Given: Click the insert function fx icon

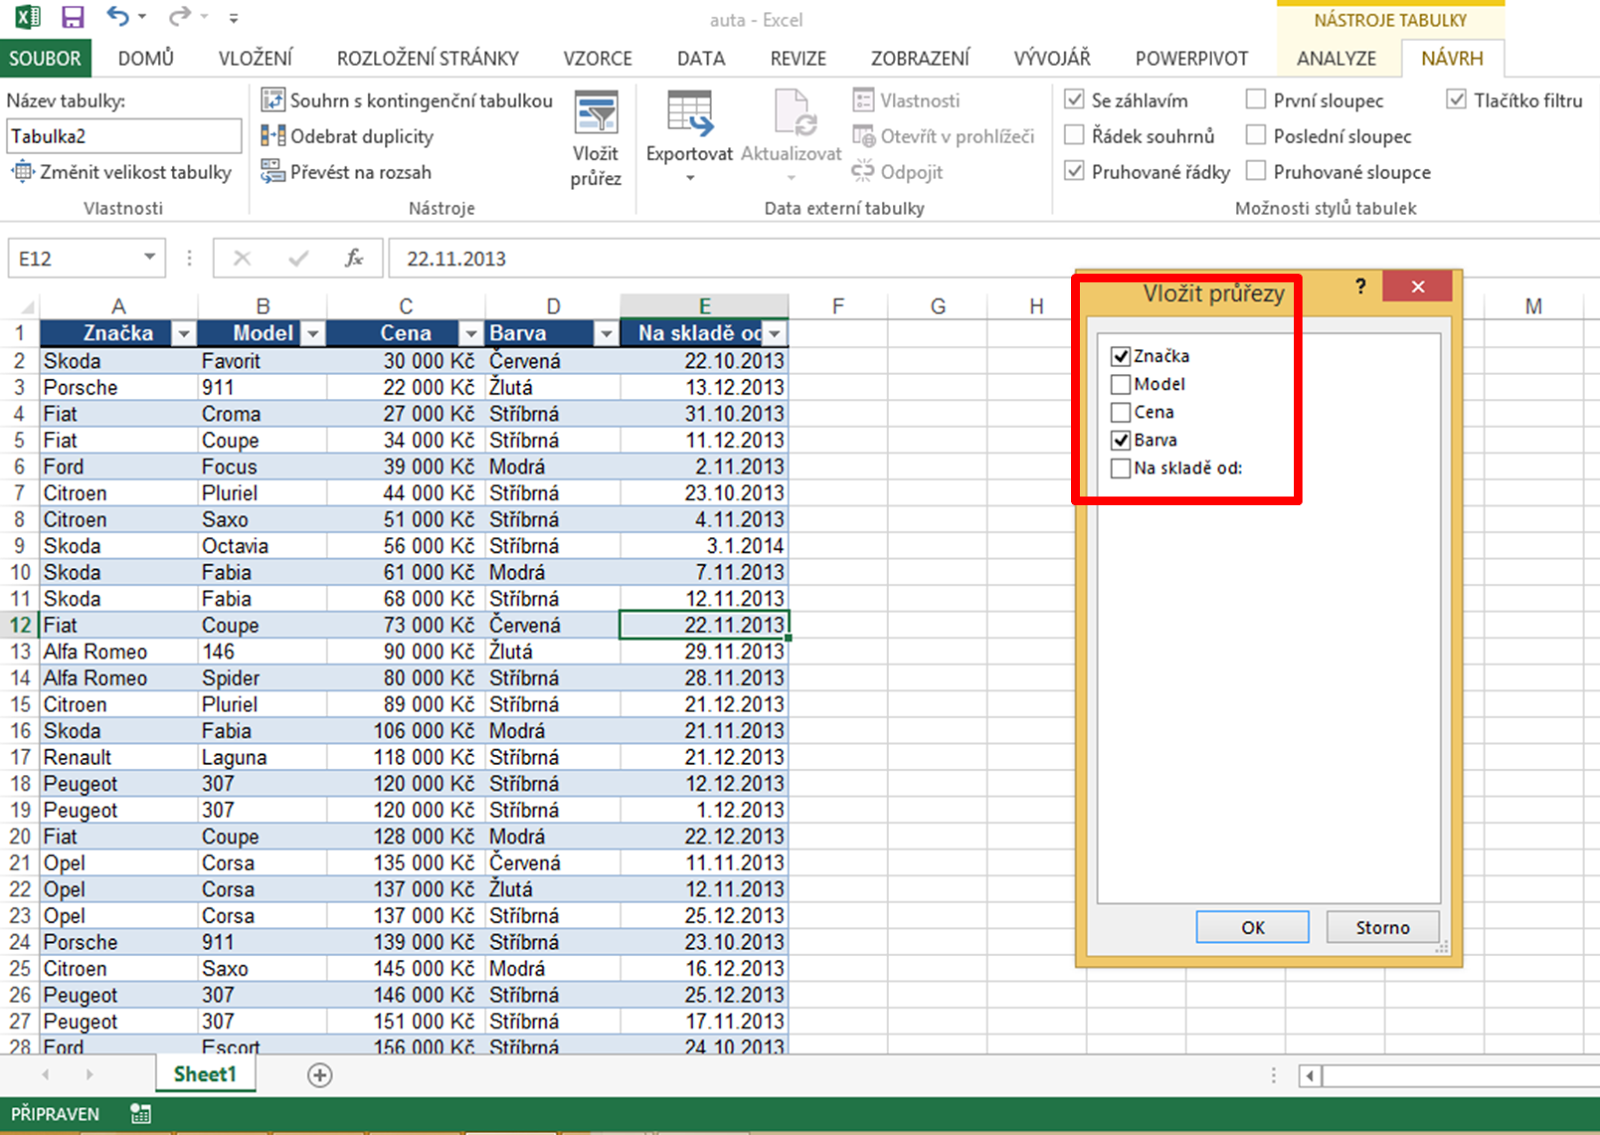Looking at the screenshot, I should [x=354, y=259].
